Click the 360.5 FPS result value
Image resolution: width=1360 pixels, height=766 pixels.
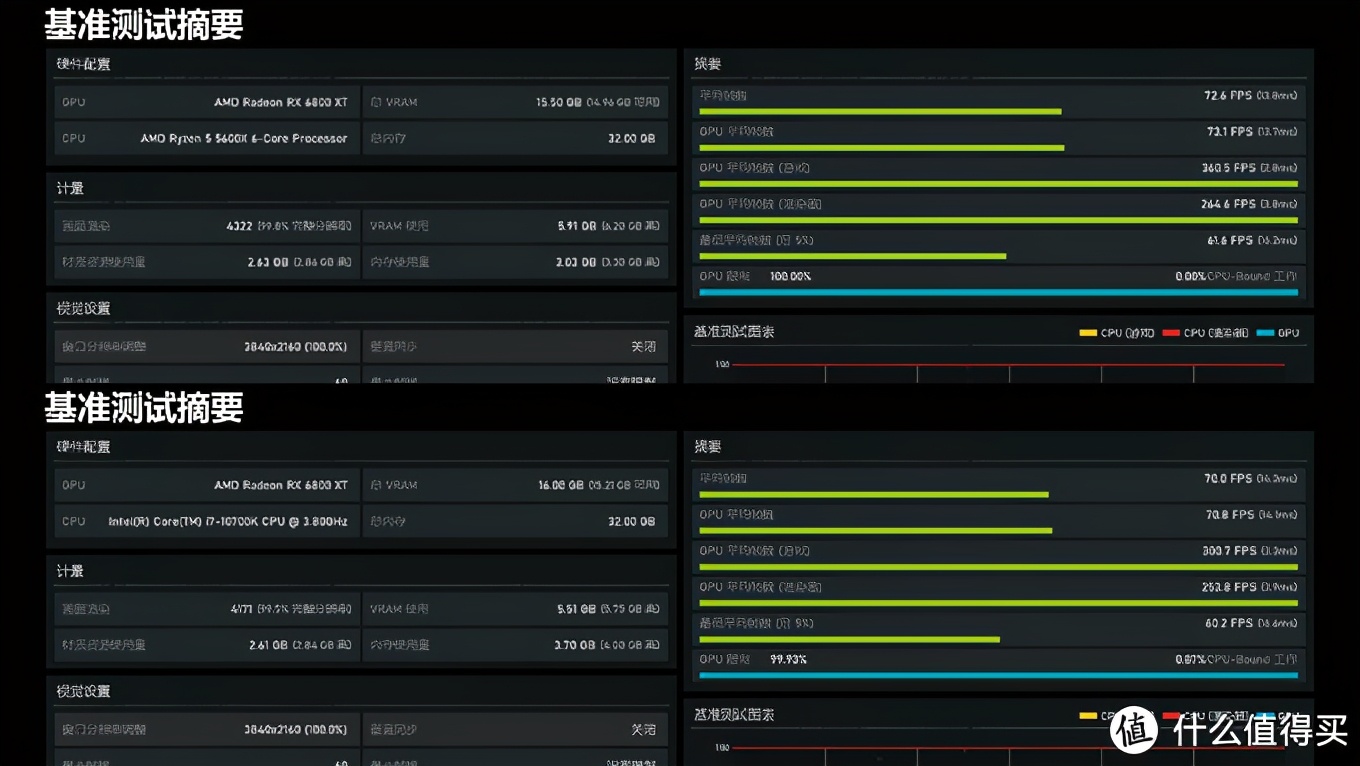1227,167
